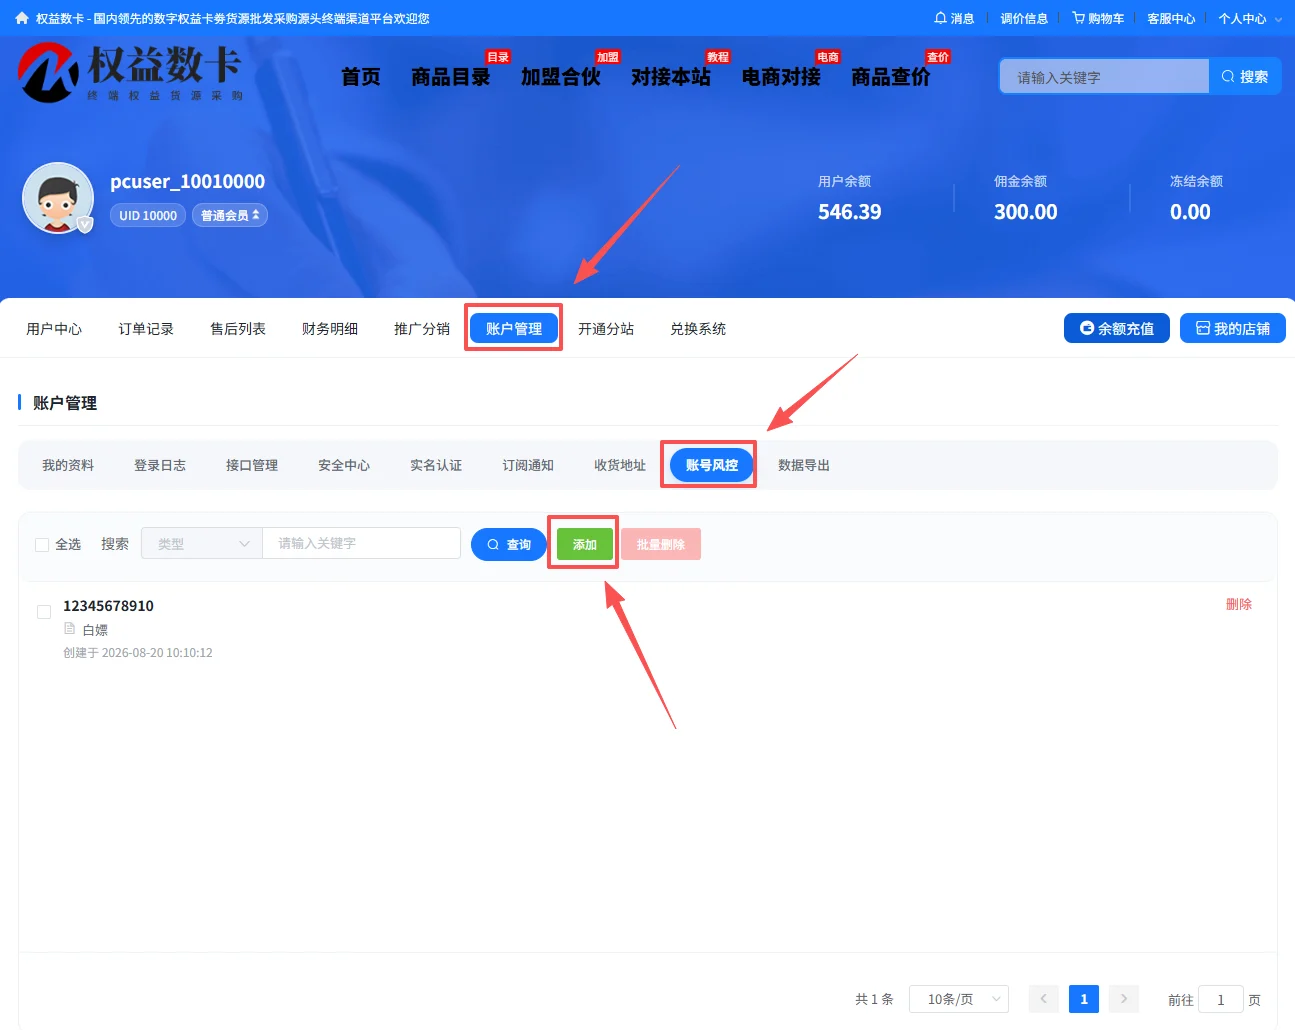Switch to 开通分站 tab
The image size is (1295, 1030).
pyautogui.click(x=606, y=328)
